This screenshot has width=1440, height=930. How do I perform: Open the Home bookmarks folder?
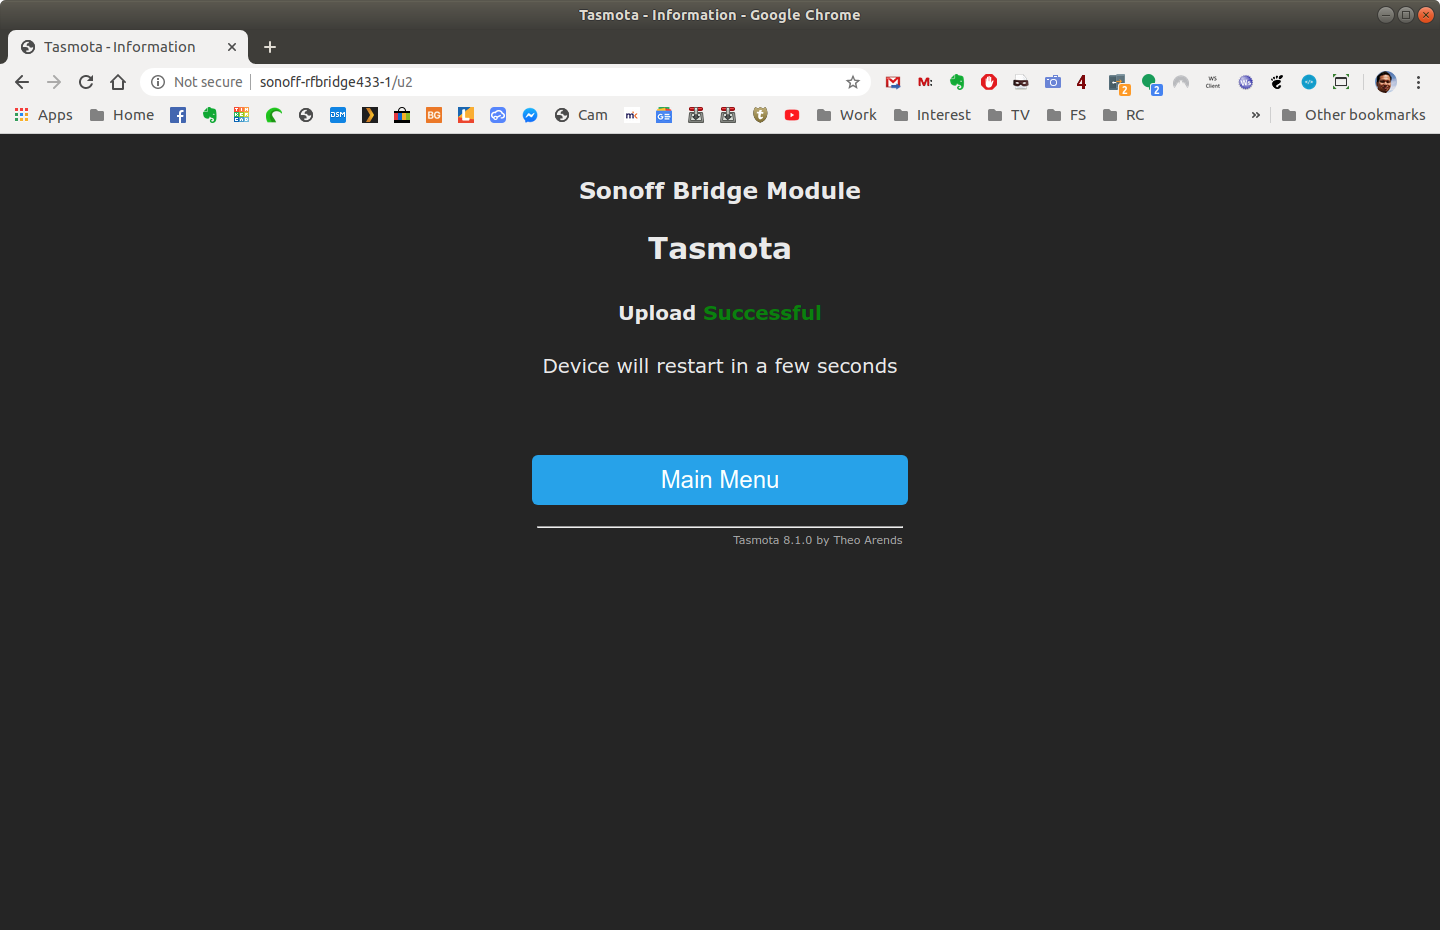pos(122,115)
